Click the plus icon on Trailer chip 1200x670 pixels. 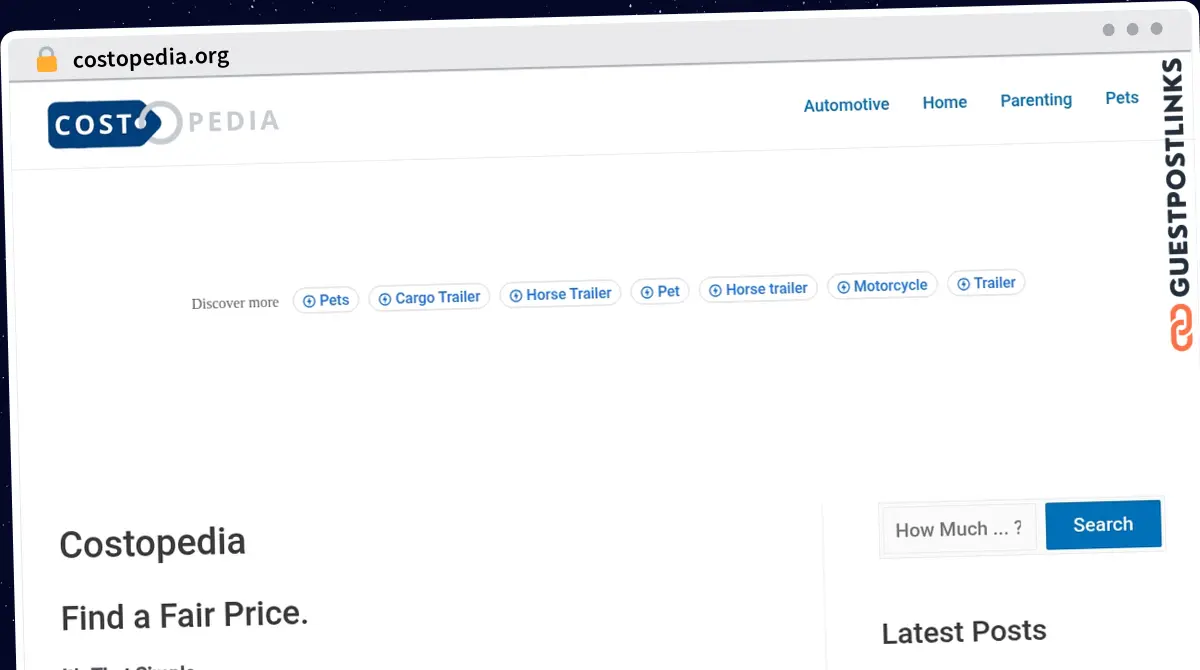click(x=963, y=284)
